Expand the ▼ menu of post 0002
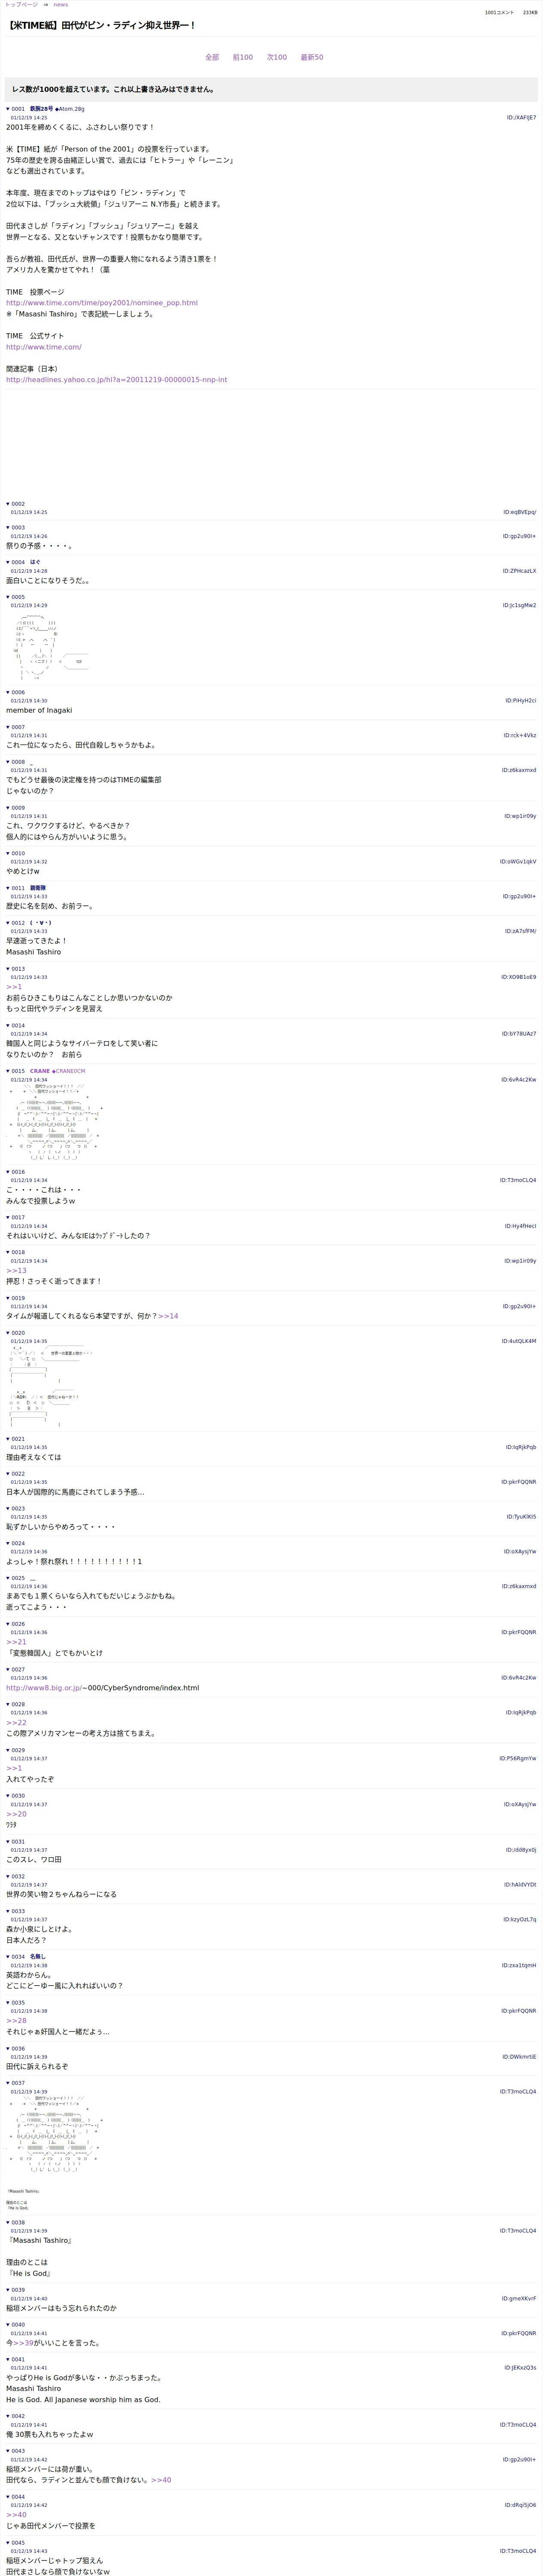Viewport: 551px width, 2576px height. pyautogui.click(x=8, y=504)
